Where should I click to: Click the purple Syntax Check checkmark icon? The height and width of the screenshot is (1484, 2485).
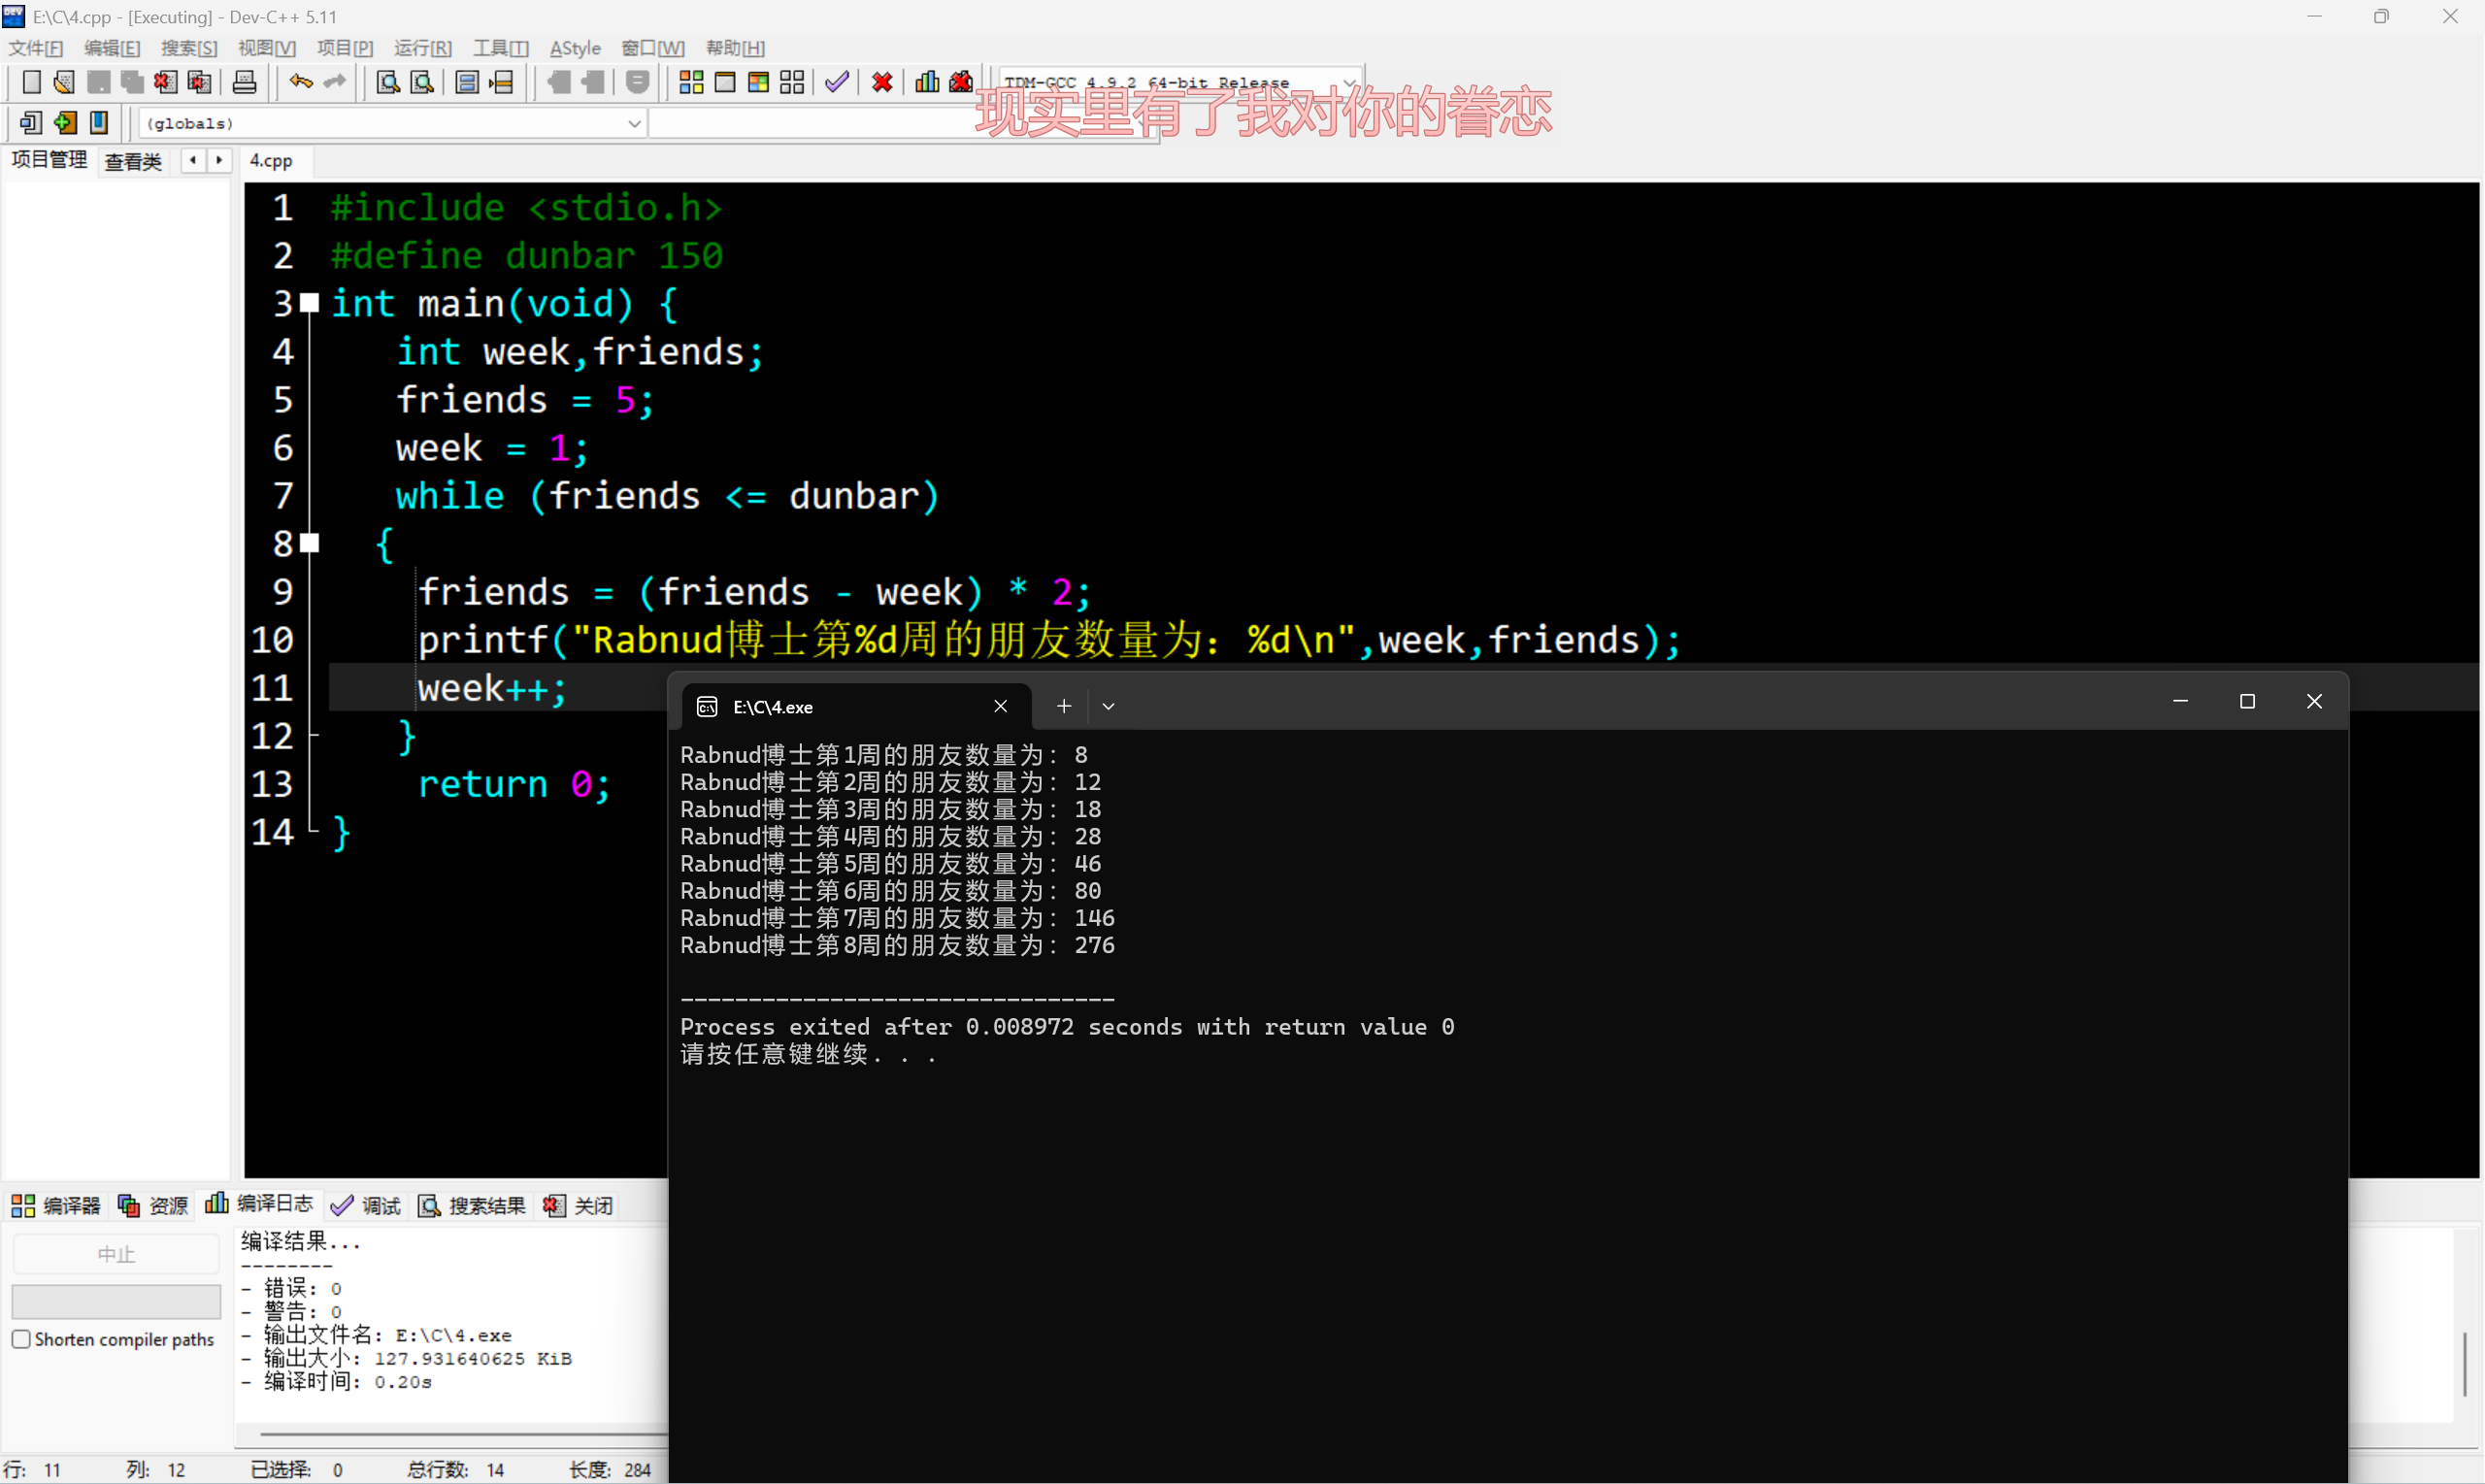tap(837, 82)
